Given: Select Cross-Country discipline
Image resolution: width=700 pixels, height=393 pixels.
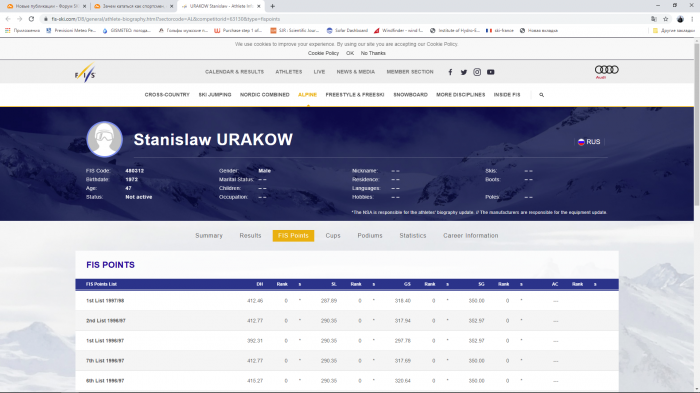Looking at the screenshot, I should [x=167, y=95].
